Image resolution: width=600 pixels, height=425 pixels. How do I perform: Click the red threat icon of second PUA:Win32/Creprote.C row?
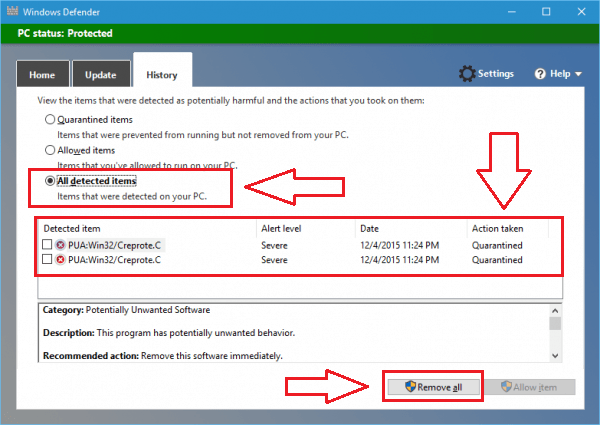[x=60, y=260]
